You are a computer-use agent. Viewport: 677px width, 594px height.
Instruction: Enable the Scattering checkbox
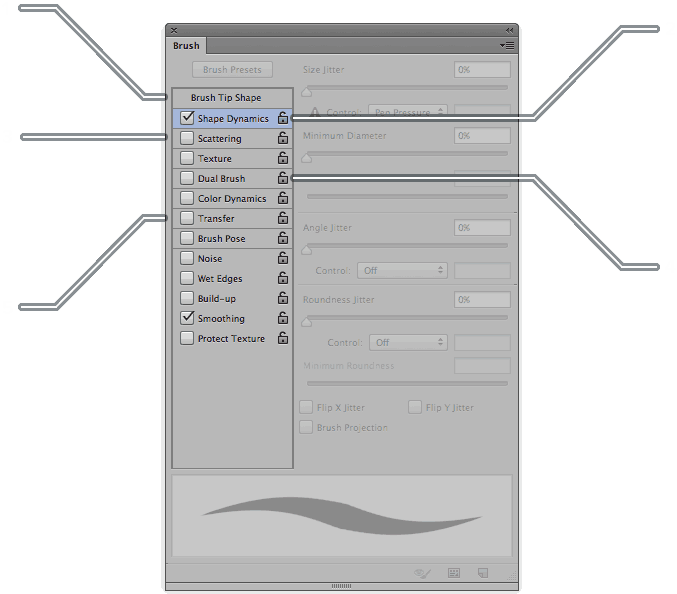187,138
